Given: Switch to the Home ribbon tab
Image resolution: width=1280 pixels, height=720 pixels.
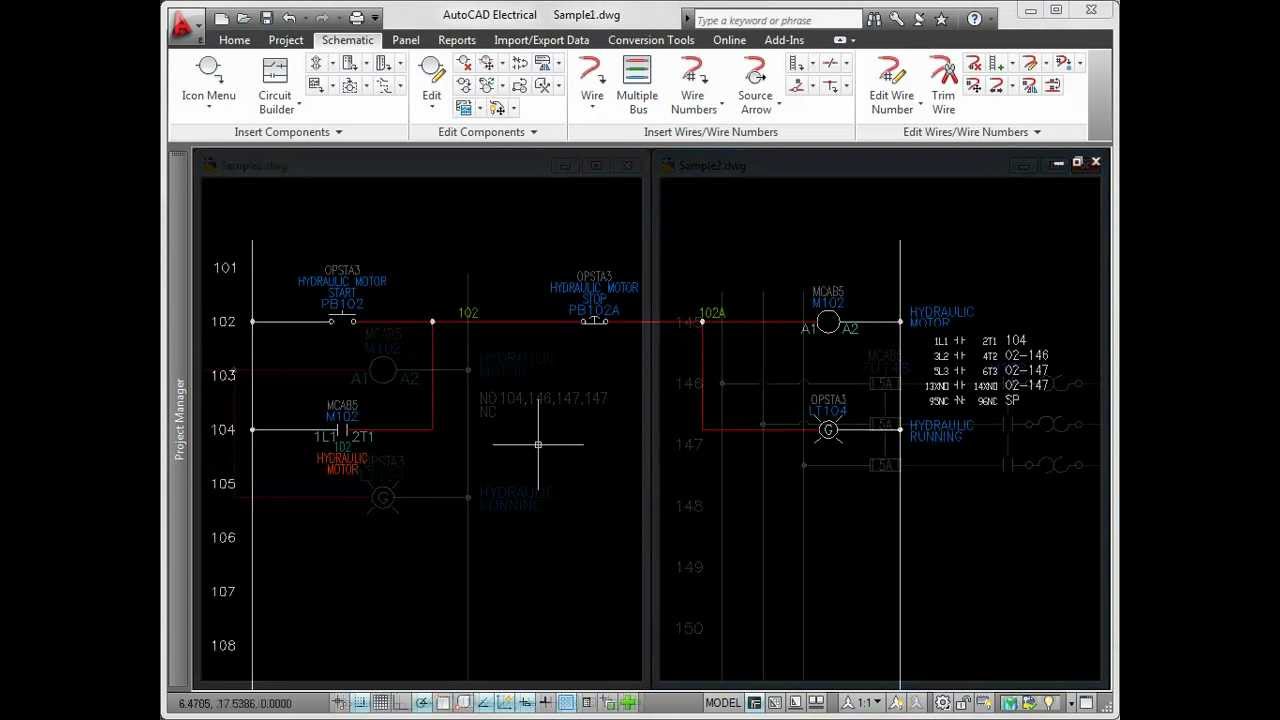Looking at the screenshot, I should 234,40.
